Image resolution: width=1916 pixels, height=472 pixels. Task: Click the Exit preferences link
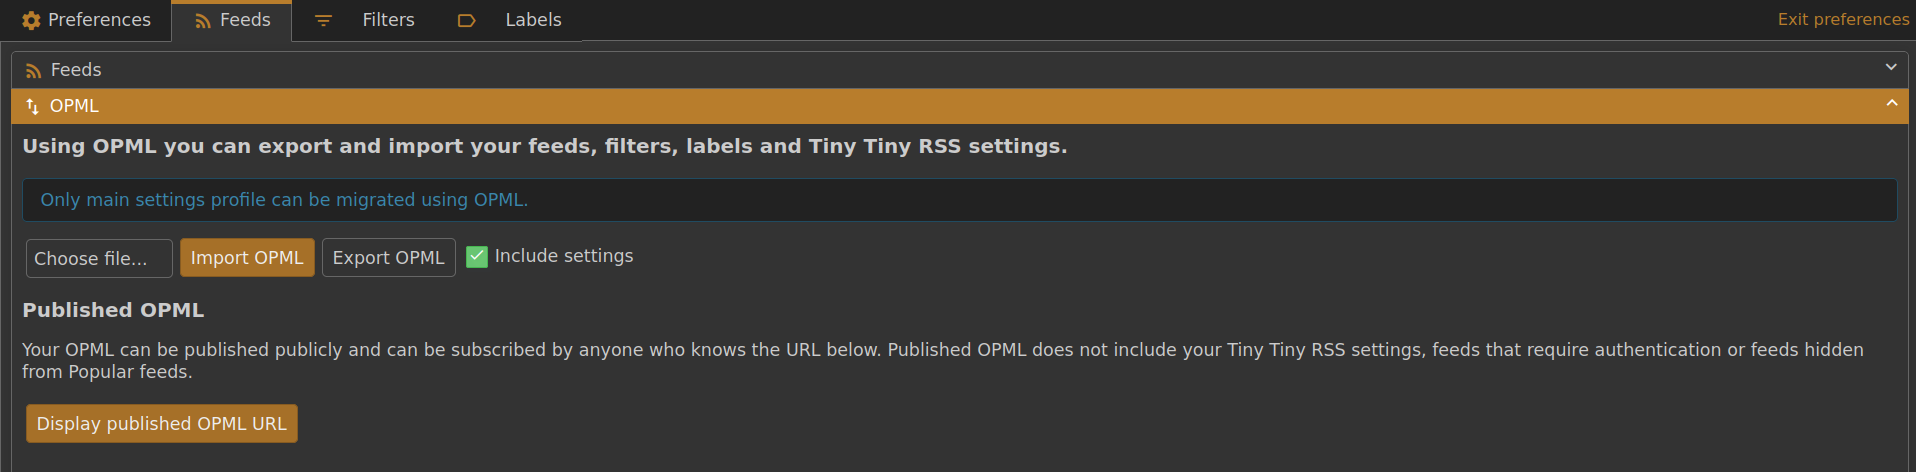1843,19
